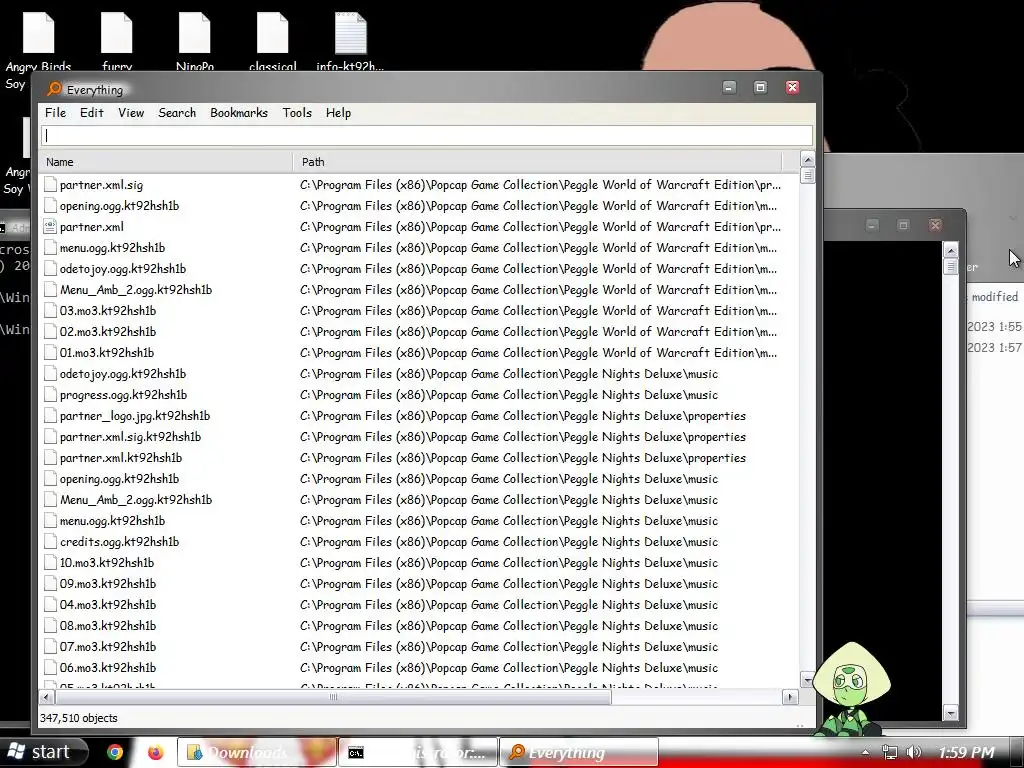Click horizontal scrollbar right arrow in Everything
The height and width of the screenshot is (768, 1024).
[790, 697]
